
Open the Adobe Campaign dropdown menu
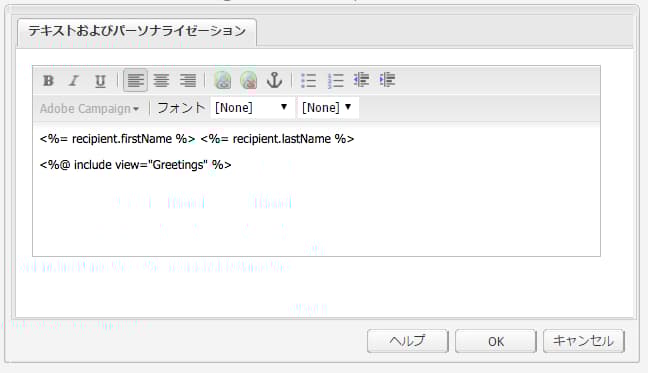89,109
